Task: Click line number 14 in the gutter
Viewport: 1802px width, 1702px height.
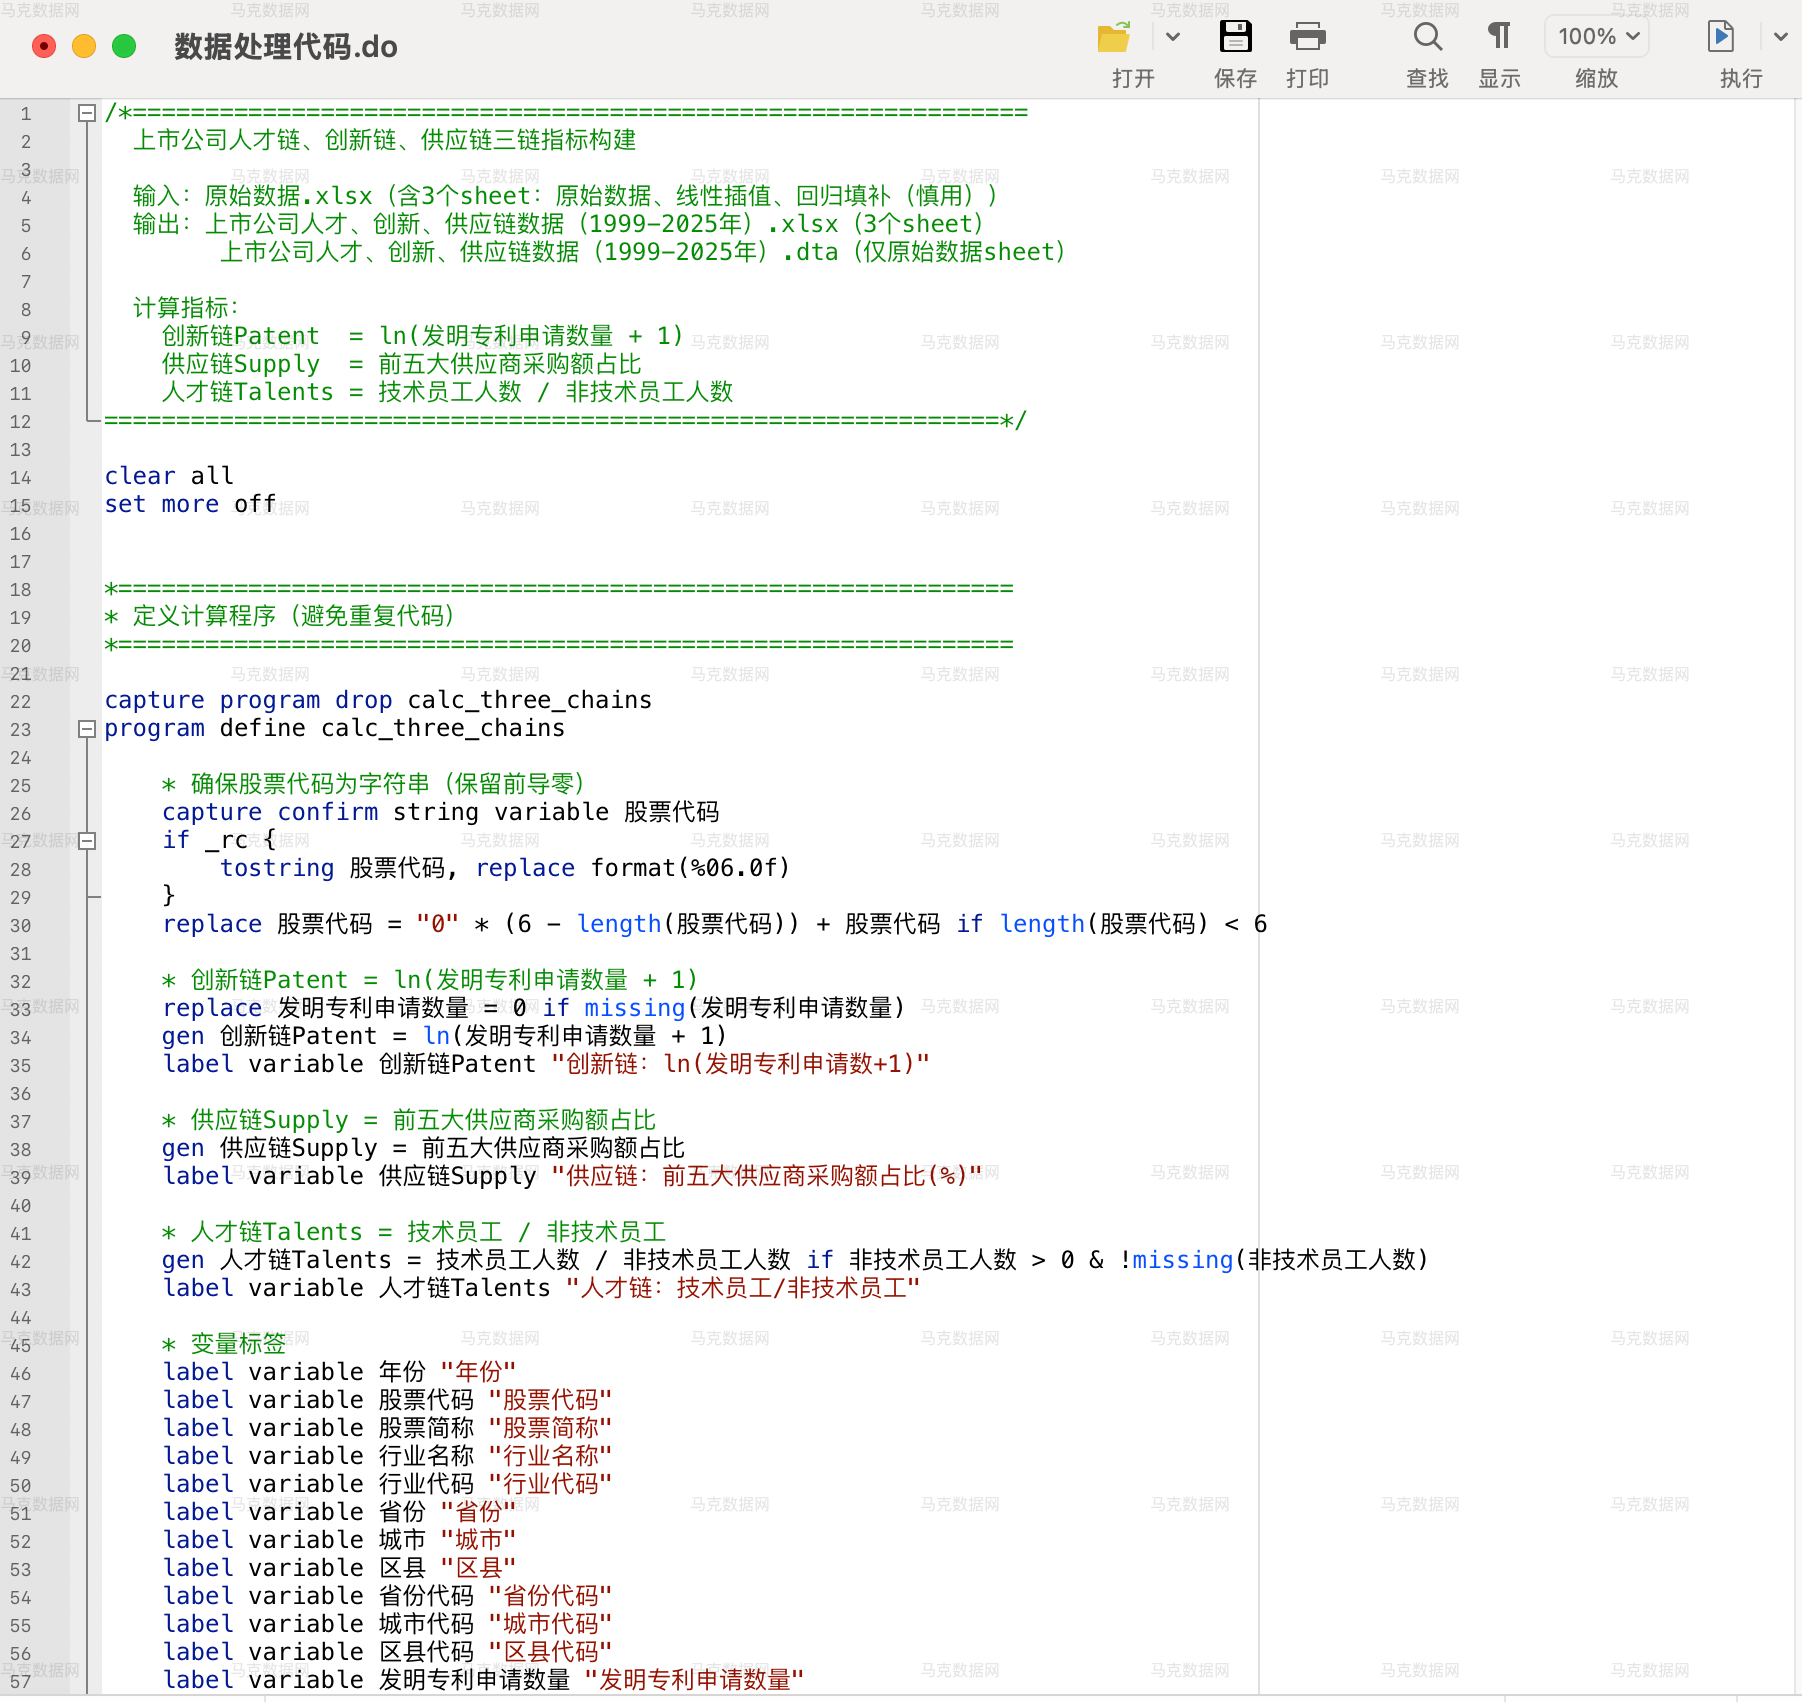Action: (x=21, y=478)
